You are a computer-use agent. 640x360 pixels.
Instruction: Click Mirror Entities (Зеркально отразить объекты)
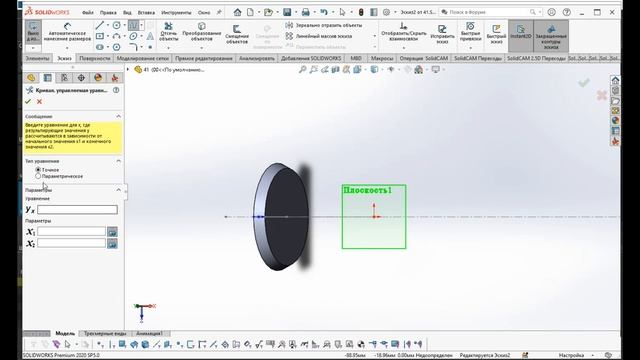tap(324, 25)
